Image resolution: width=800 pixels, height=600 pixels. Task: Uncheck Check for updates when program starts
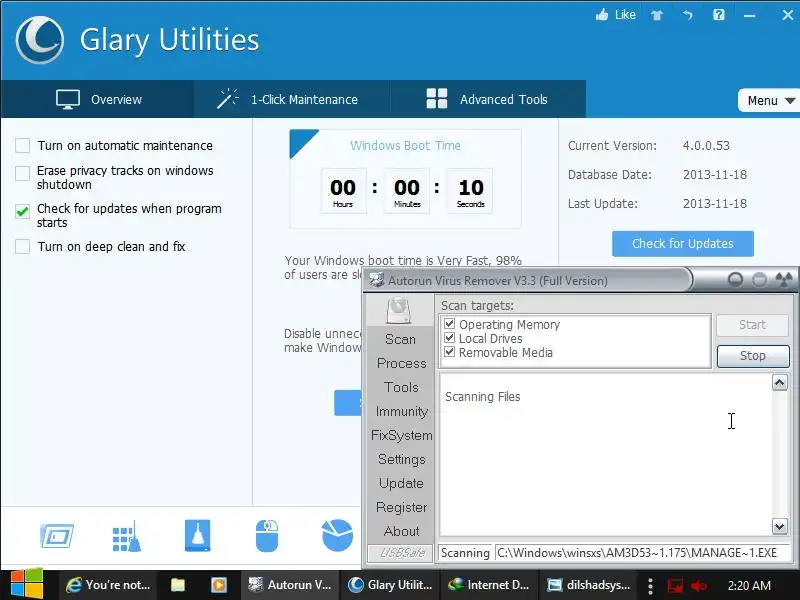click(x=22, y=211)
